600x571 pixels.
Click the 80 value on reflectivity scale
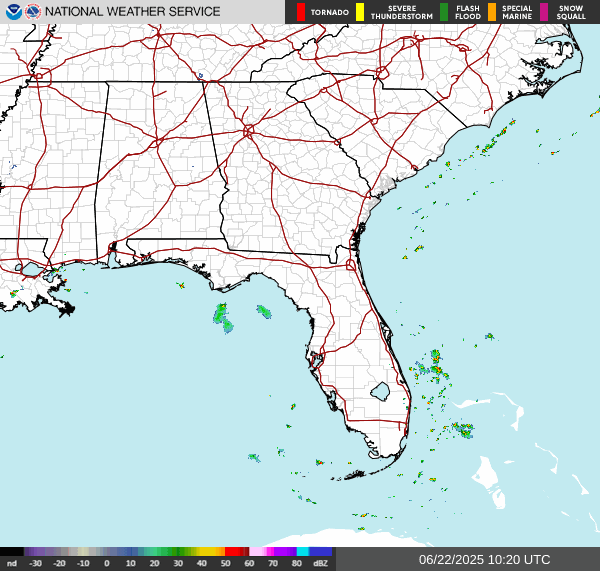pos(297,563)
